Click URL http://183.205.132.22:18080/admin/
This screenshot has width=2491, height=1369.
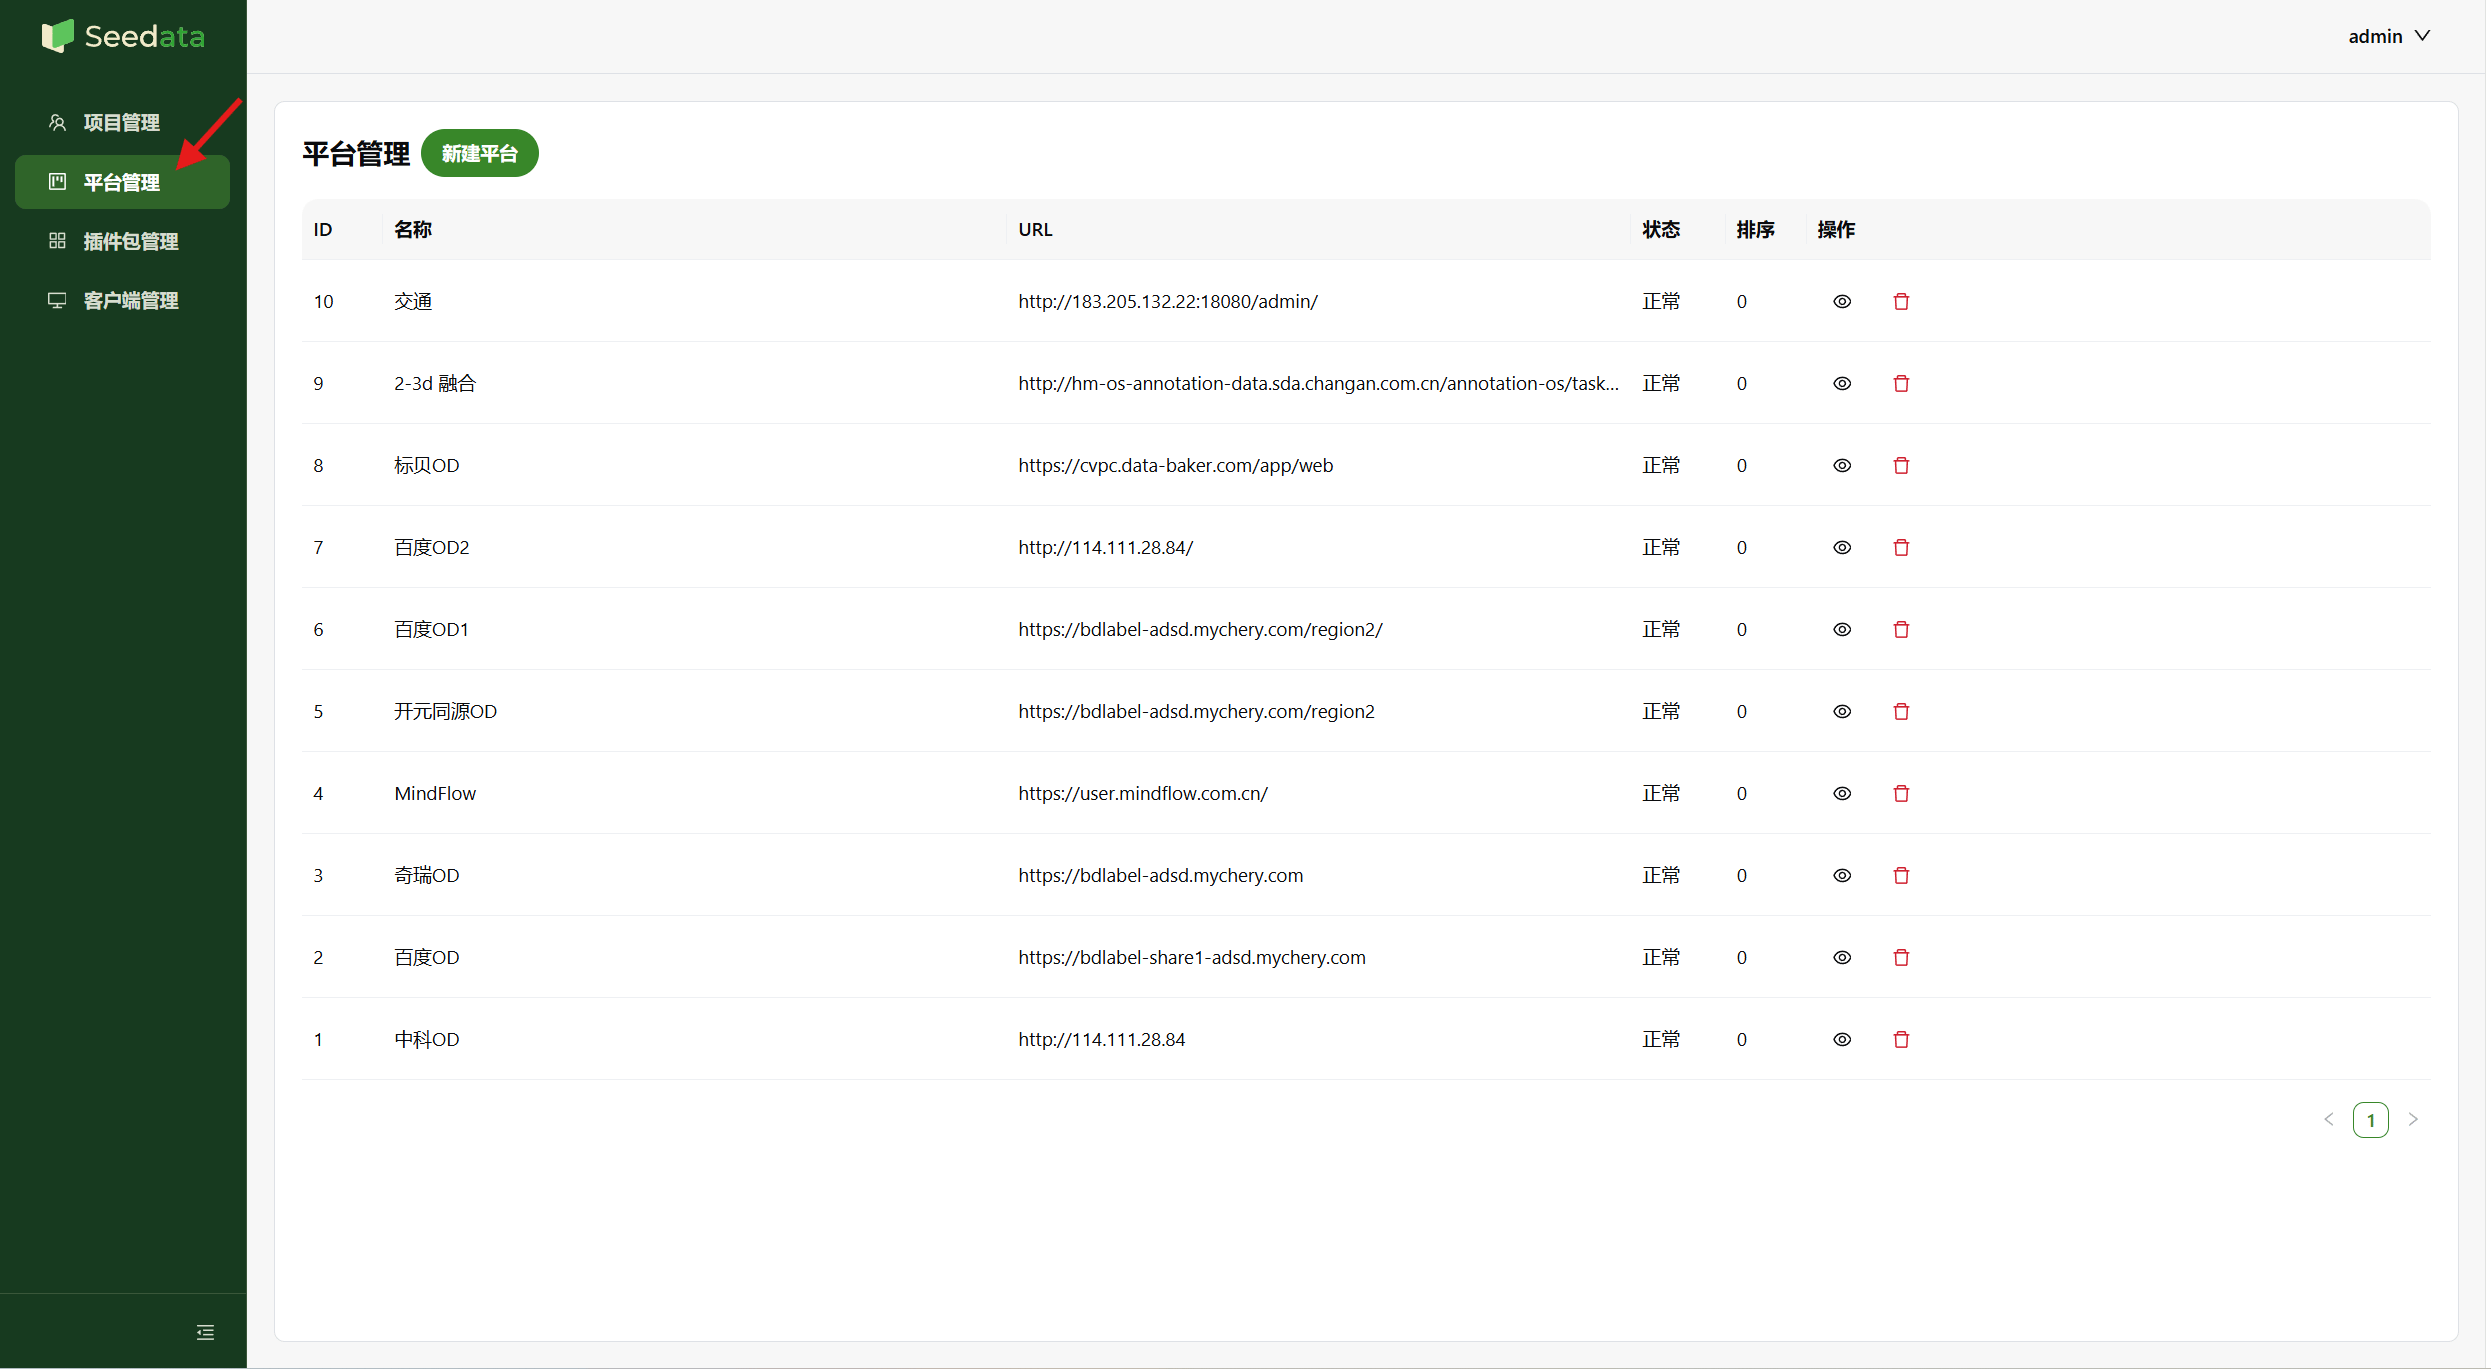coord(1167,301)
